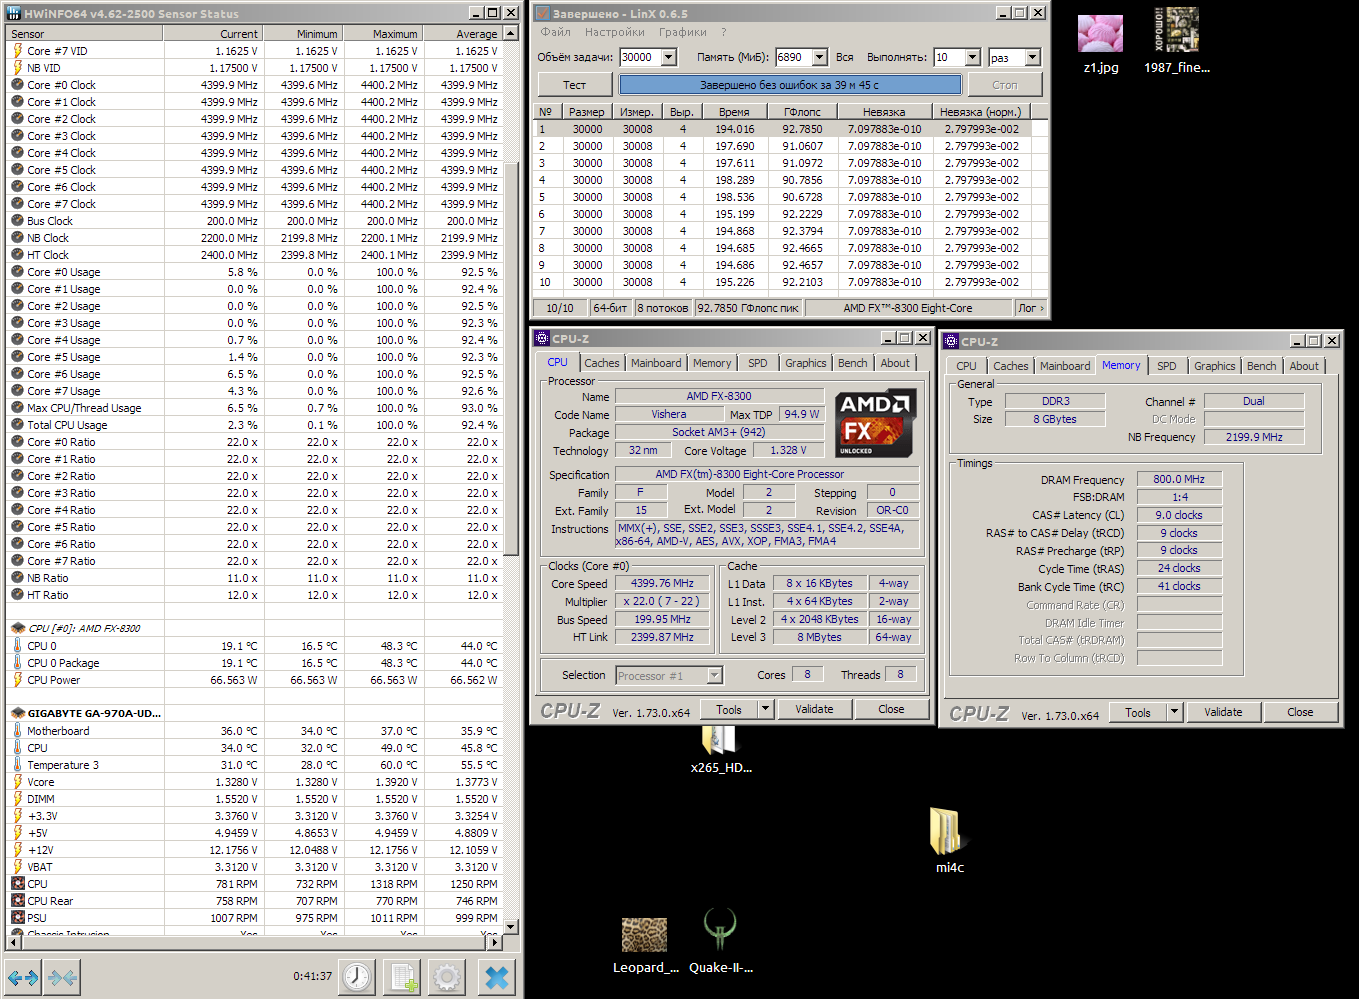
Task: Click the Объём задачи input field showing 30000
Action: 641,58
